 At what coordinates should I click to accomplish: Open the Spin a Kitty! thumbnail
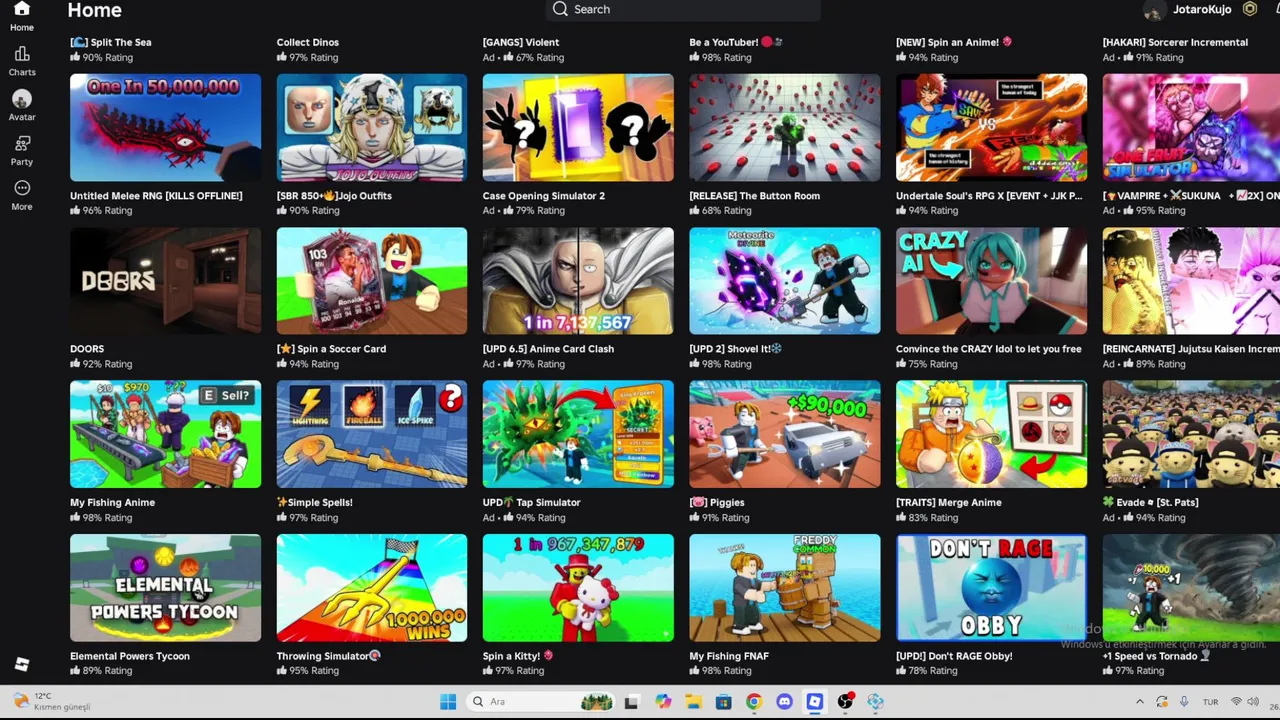pyautogui.click(x=578, y=588)
